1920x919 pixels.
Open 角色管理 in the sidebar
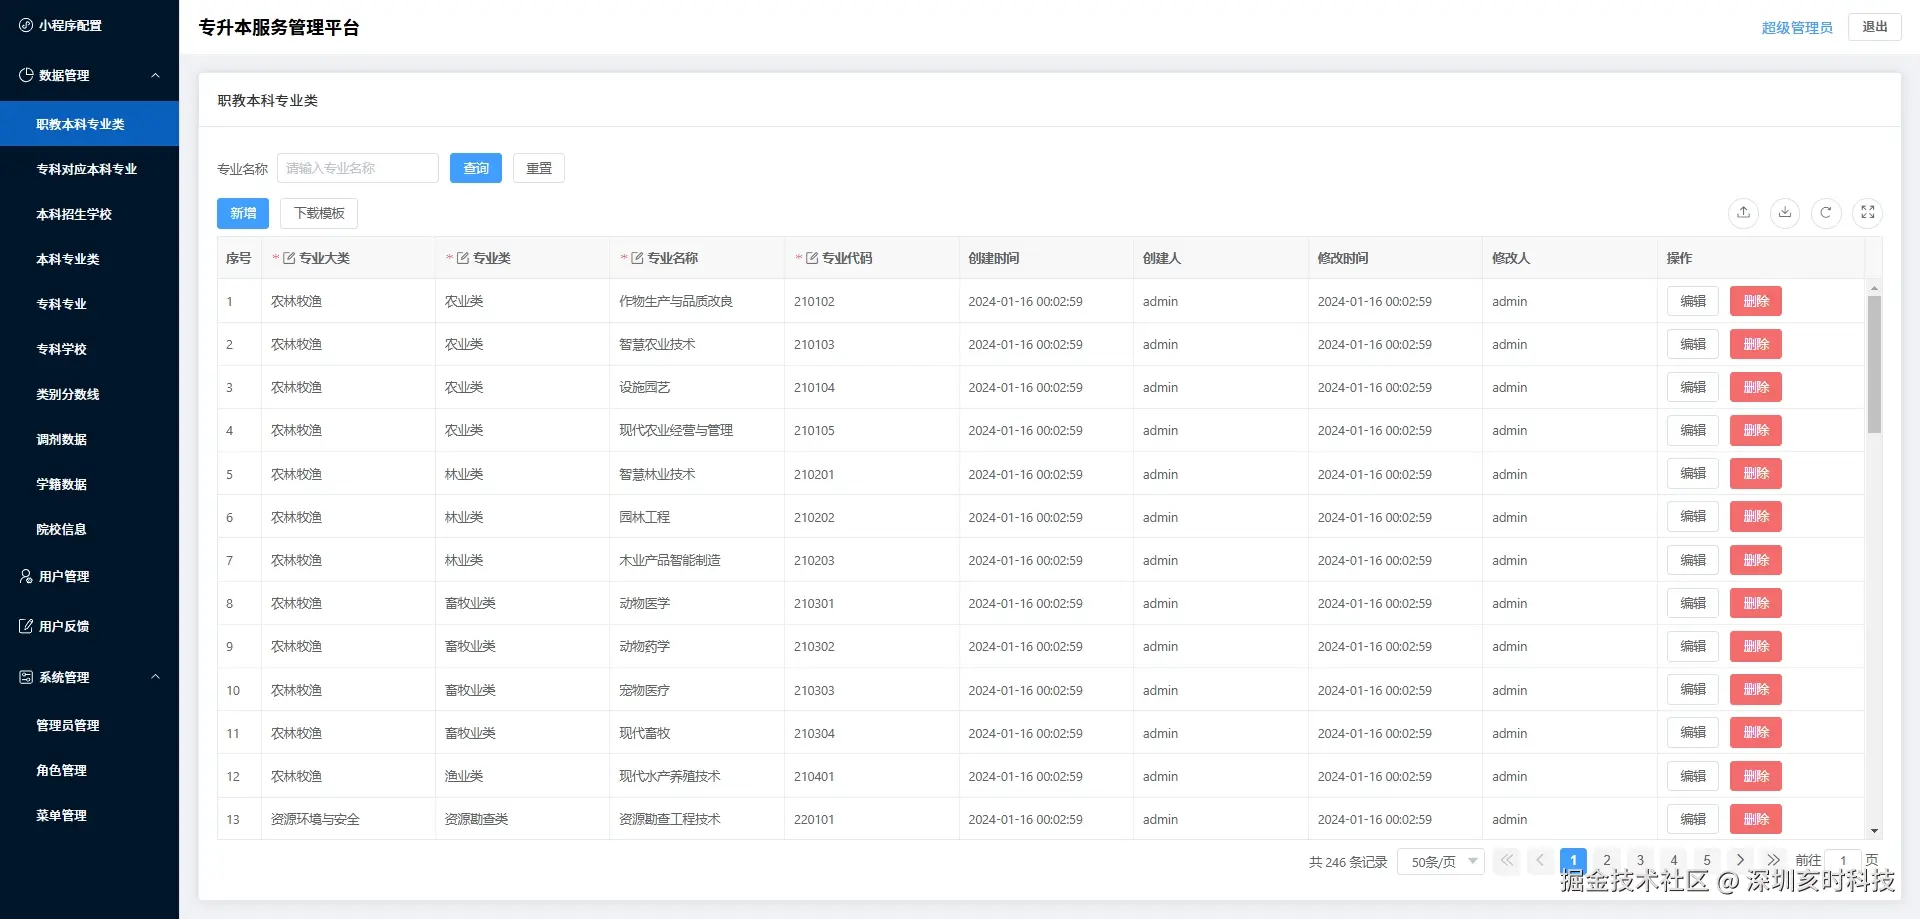(x=89, y=770)
